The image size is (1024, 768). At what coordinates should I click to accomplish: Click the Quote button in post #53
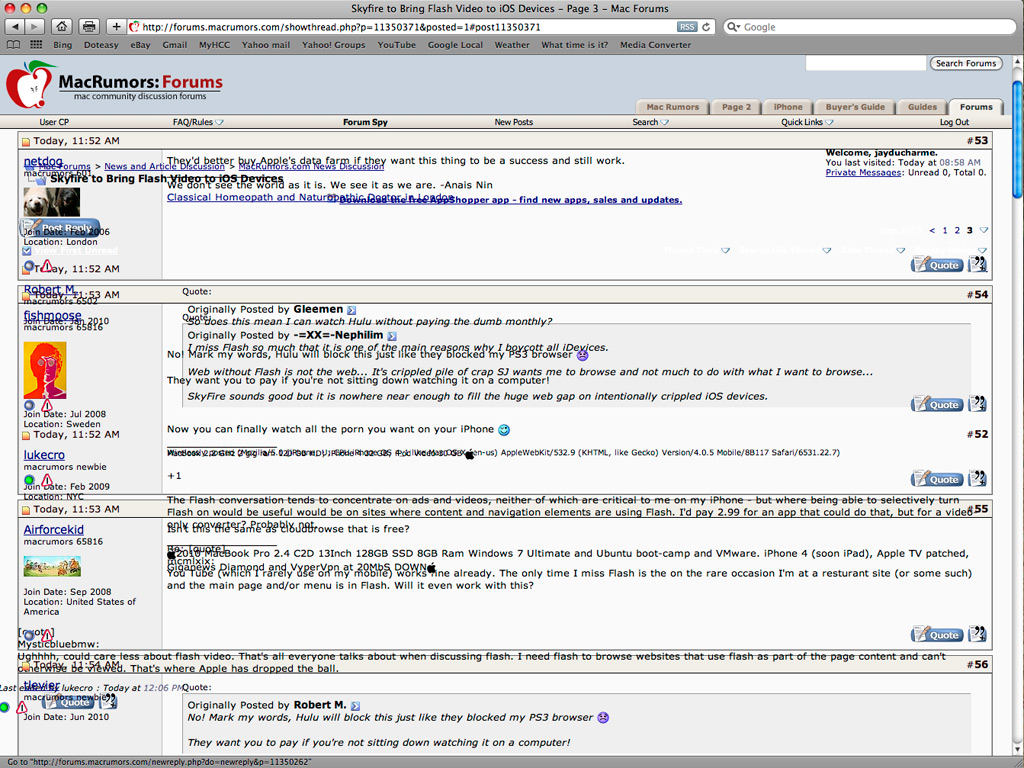[x=937, y=264]
